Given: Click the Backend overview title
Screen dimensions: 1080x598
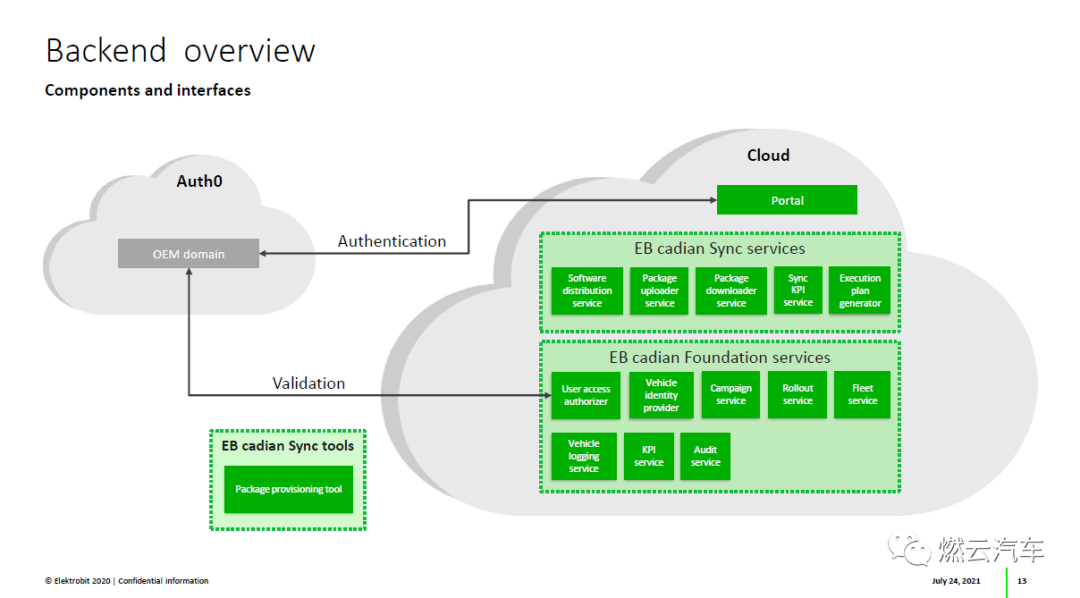Looking at the screenshot, I should 180,51.
